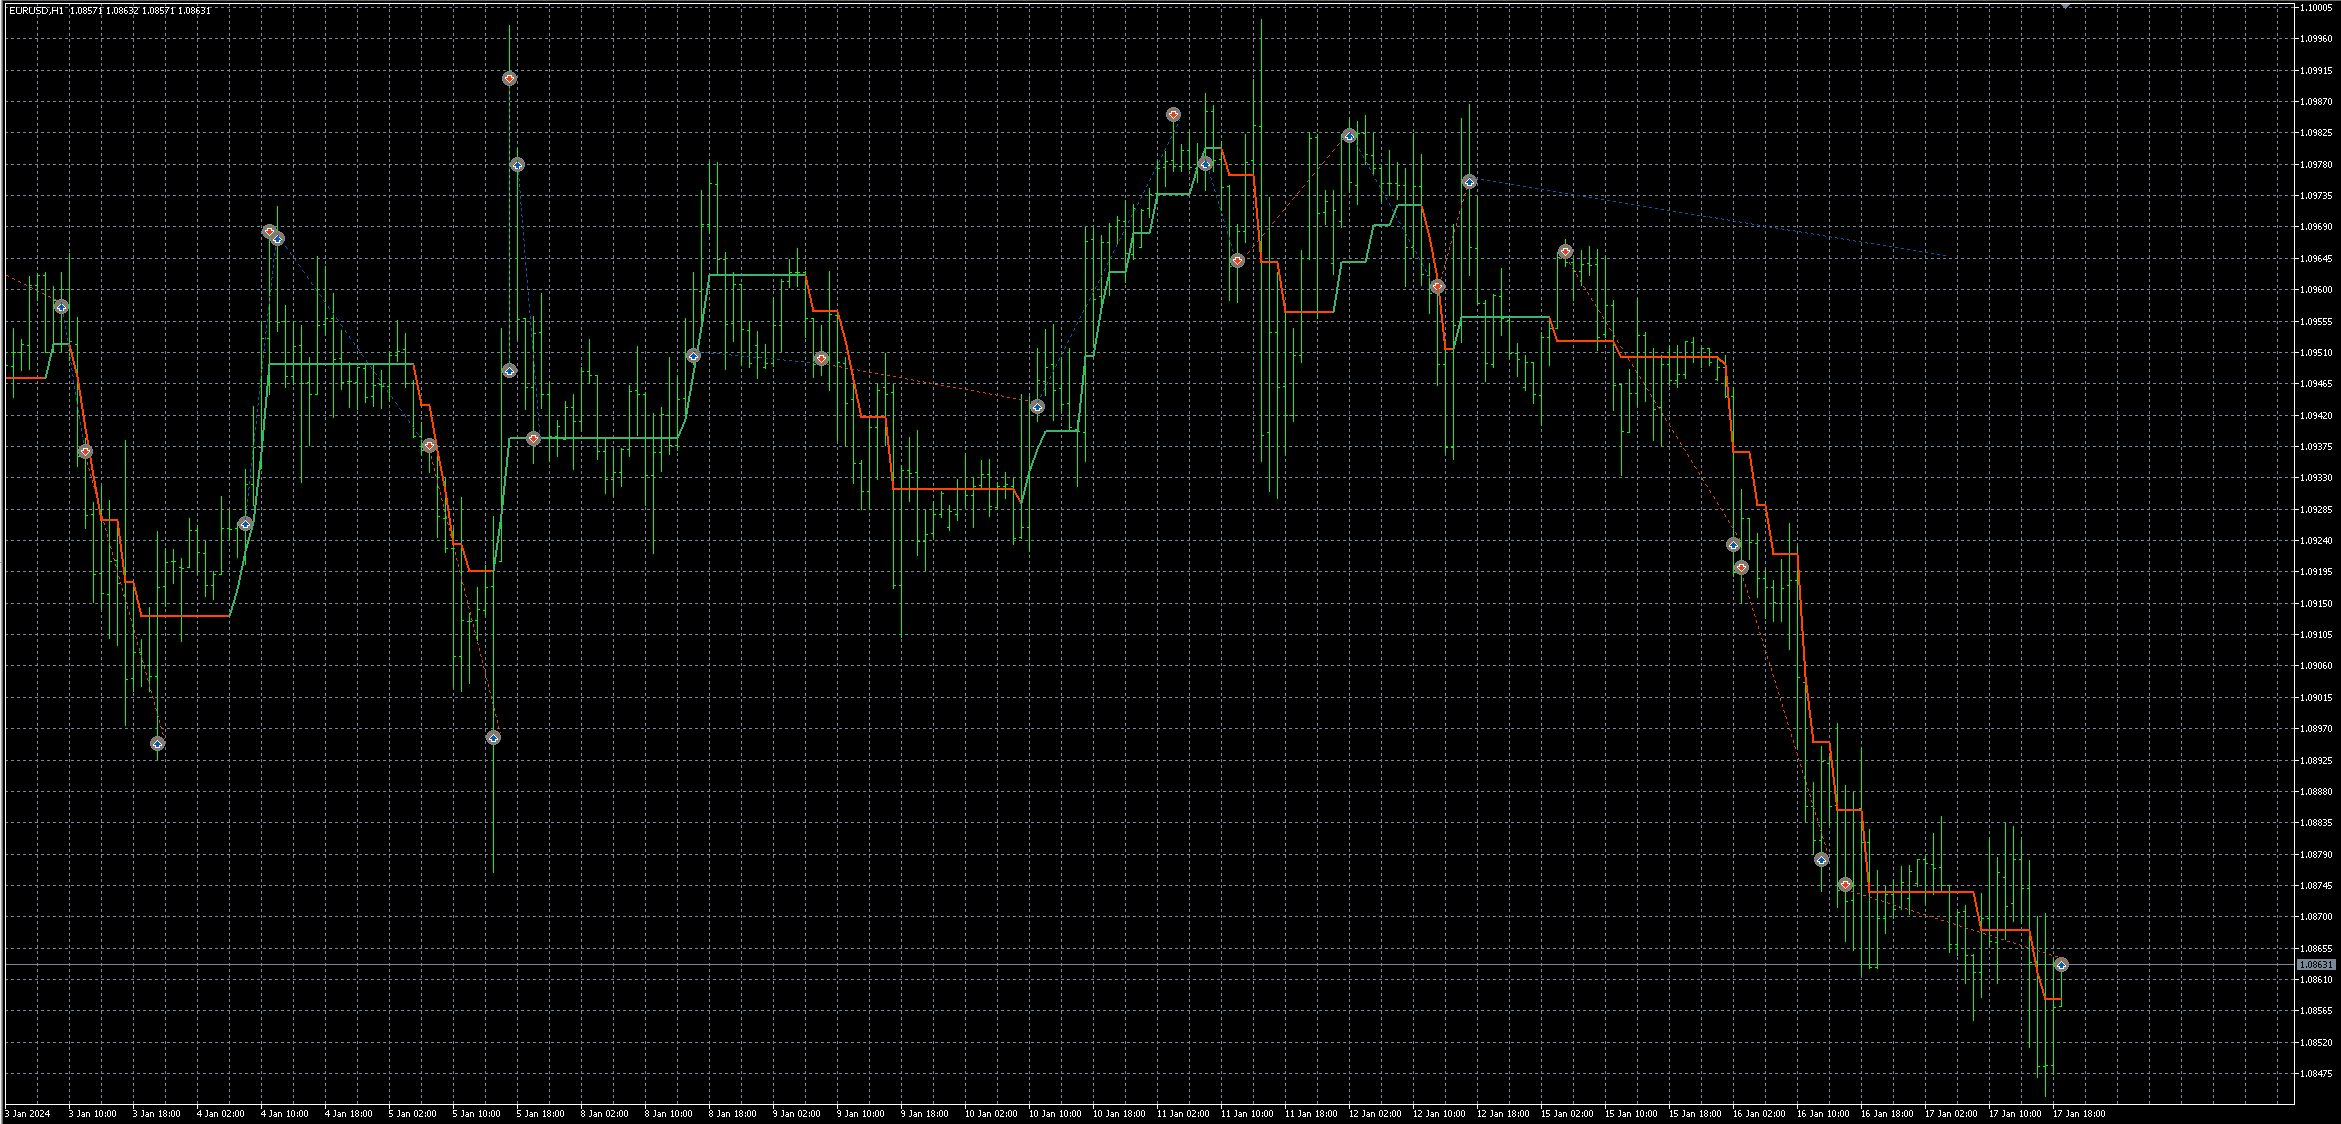This screenshot has height=1124, width=2341.
Task: Select red marker at 11 Jan 02:00 peak
Action: coord(1173,115)
